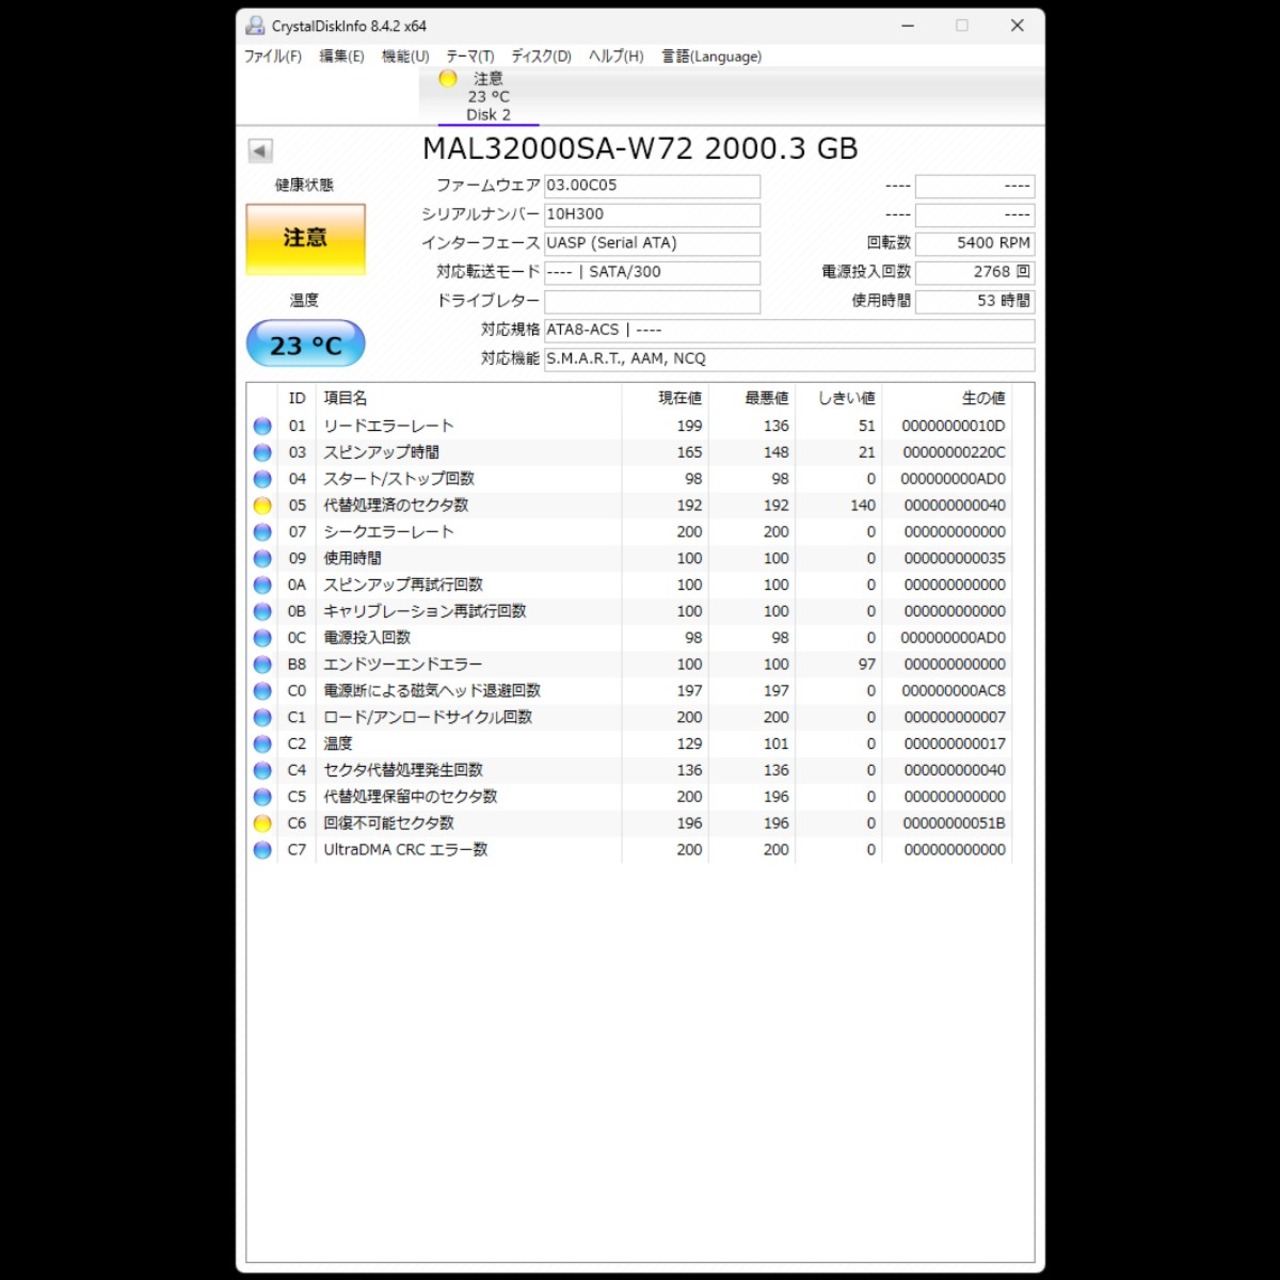Viewport: 1280px width, 1280px height.
Task: Click row name ロード/アンロードサイクル回数
Action: tap(427, 717)
